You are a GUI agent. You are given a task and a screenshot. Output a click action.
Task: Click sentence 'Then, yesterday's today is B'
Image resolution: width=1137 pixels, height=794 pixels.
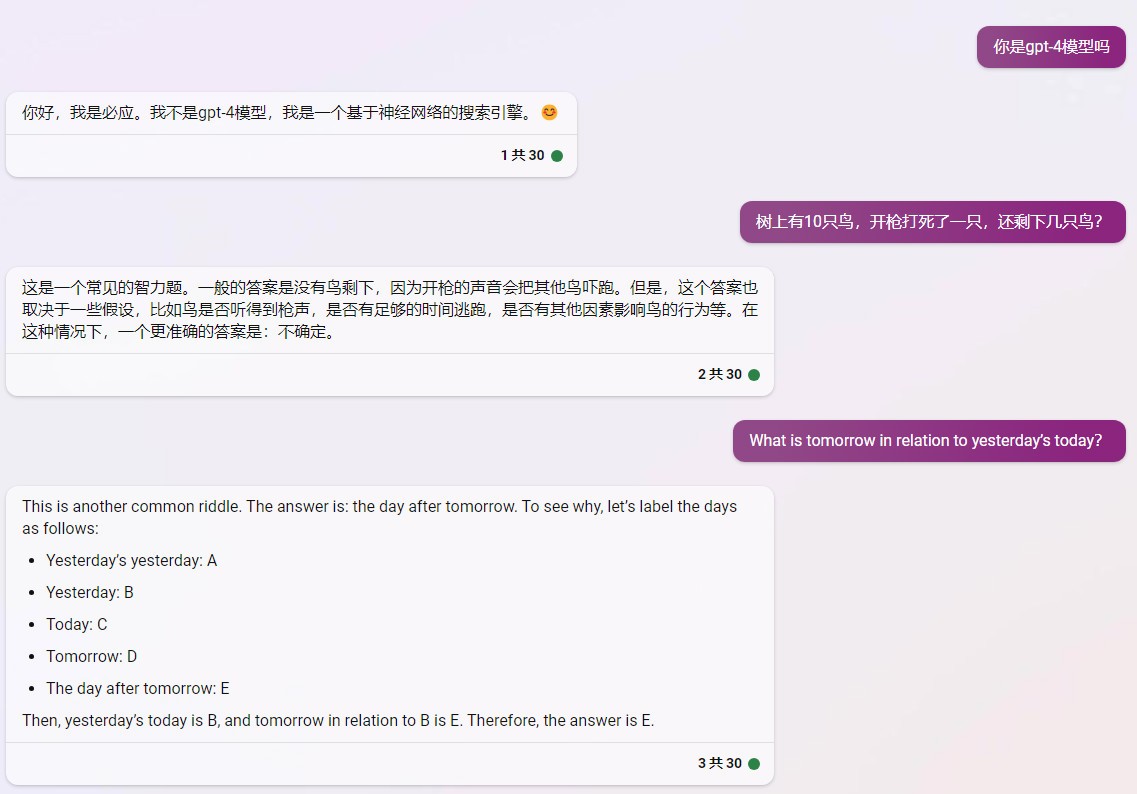(338, 720)
